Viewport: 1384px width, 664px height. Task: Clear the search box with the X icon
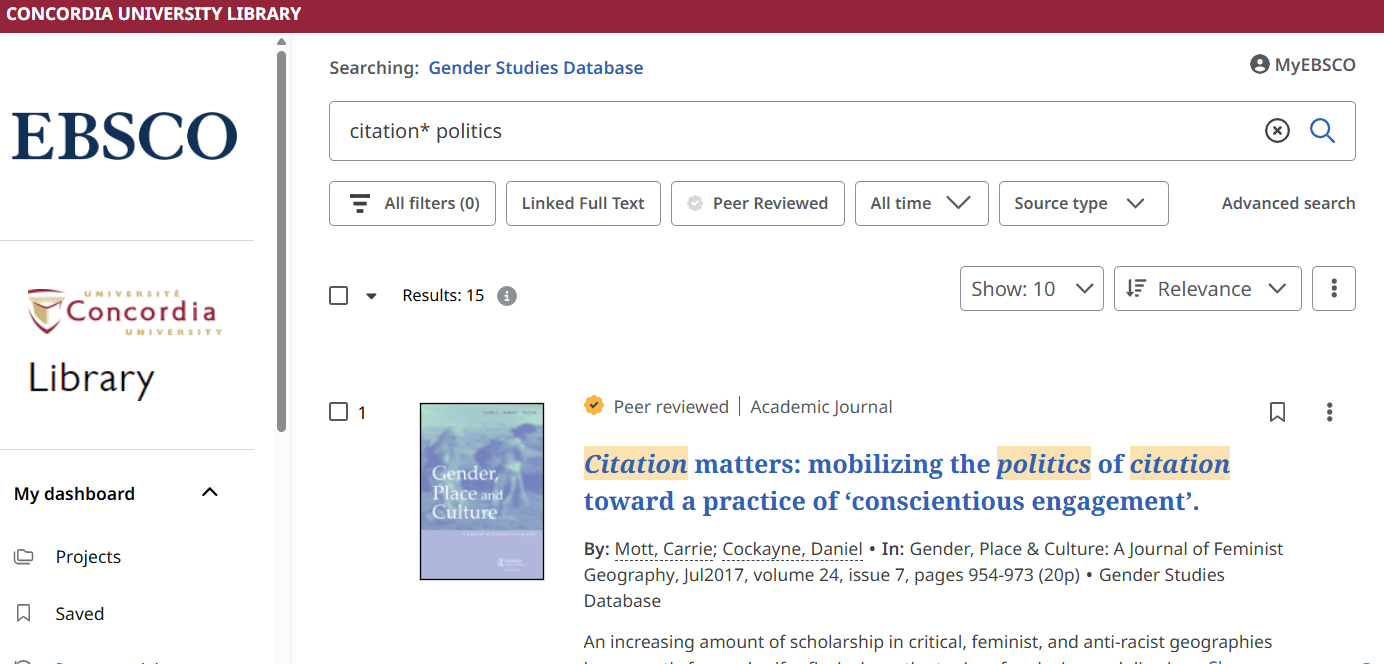coord(1277,131)
